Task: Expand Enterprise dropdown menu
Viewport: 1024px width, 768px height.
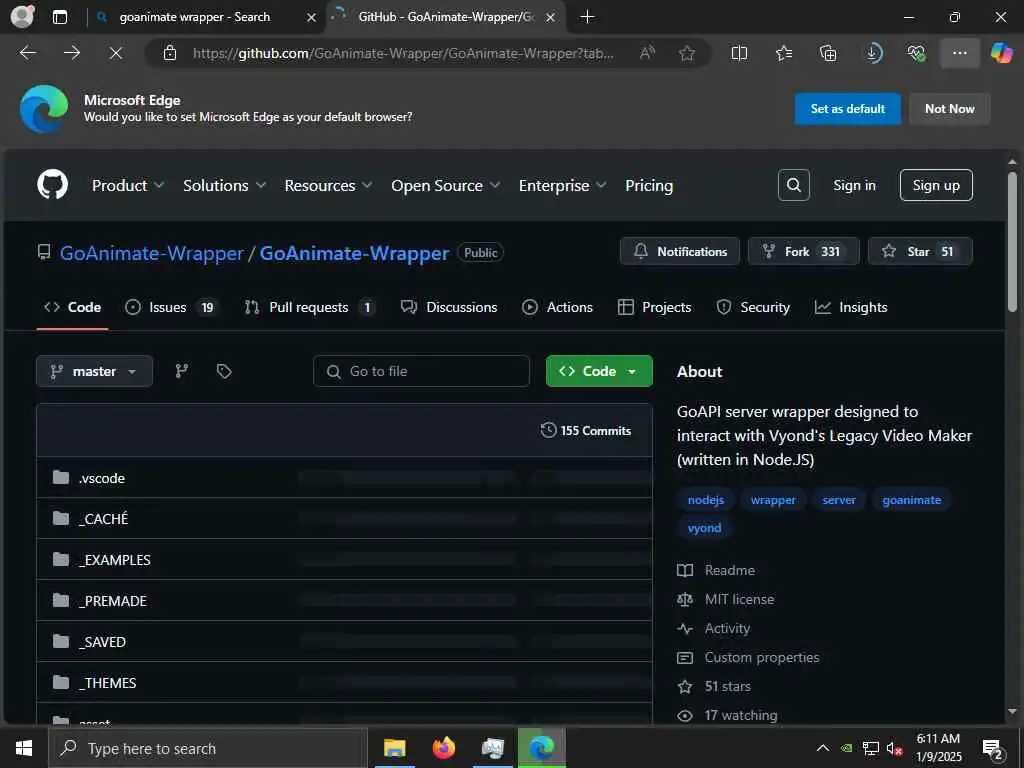Action: [x=562, y=185]
